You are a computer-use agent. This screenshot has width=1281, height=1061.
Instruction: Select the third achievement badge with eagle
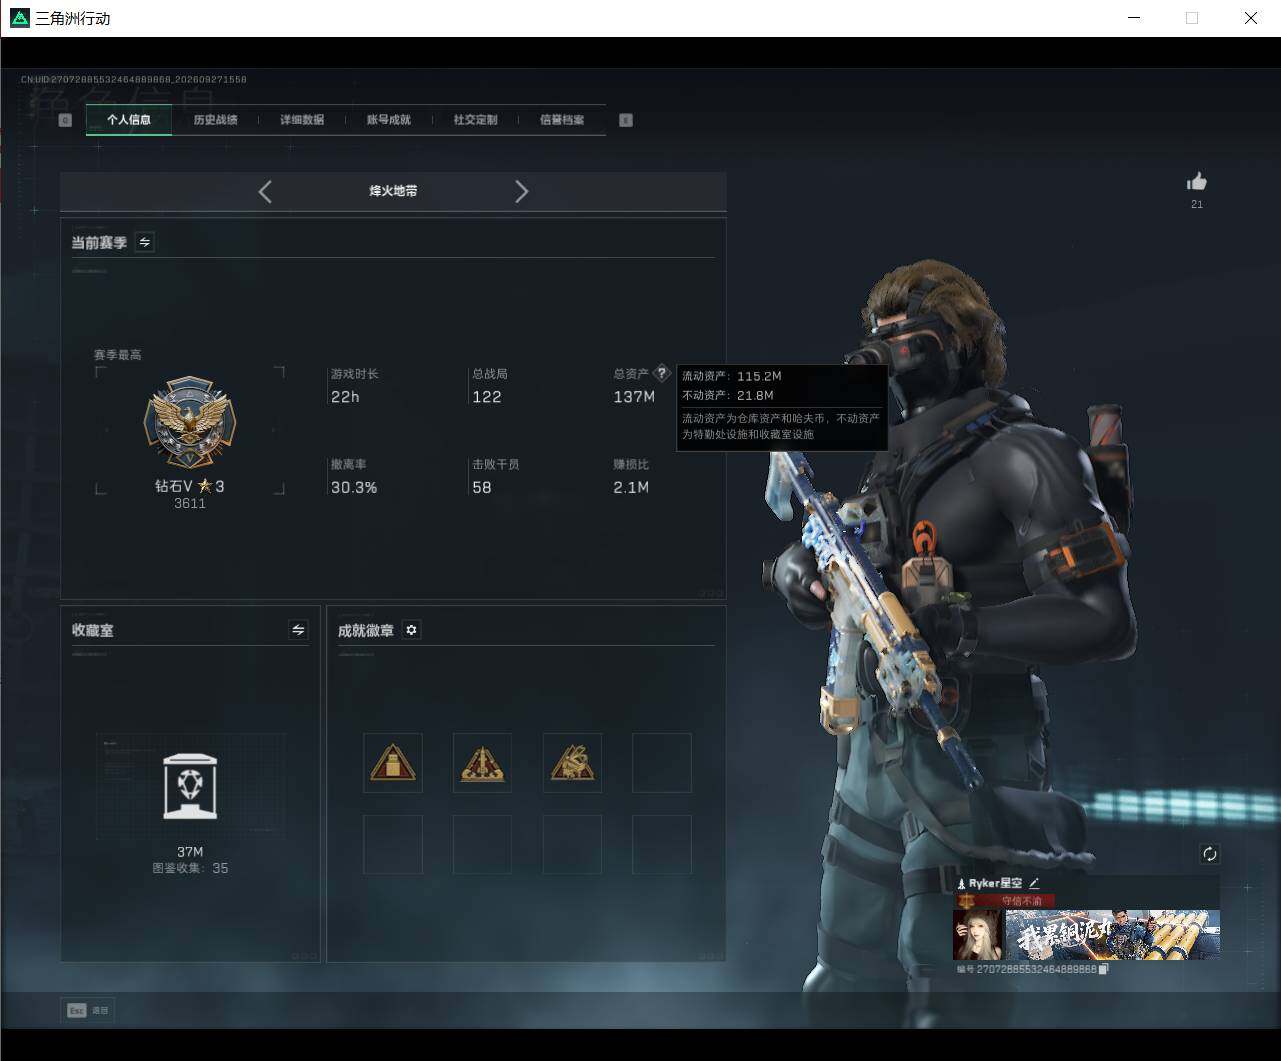click(x=572, y=763)
